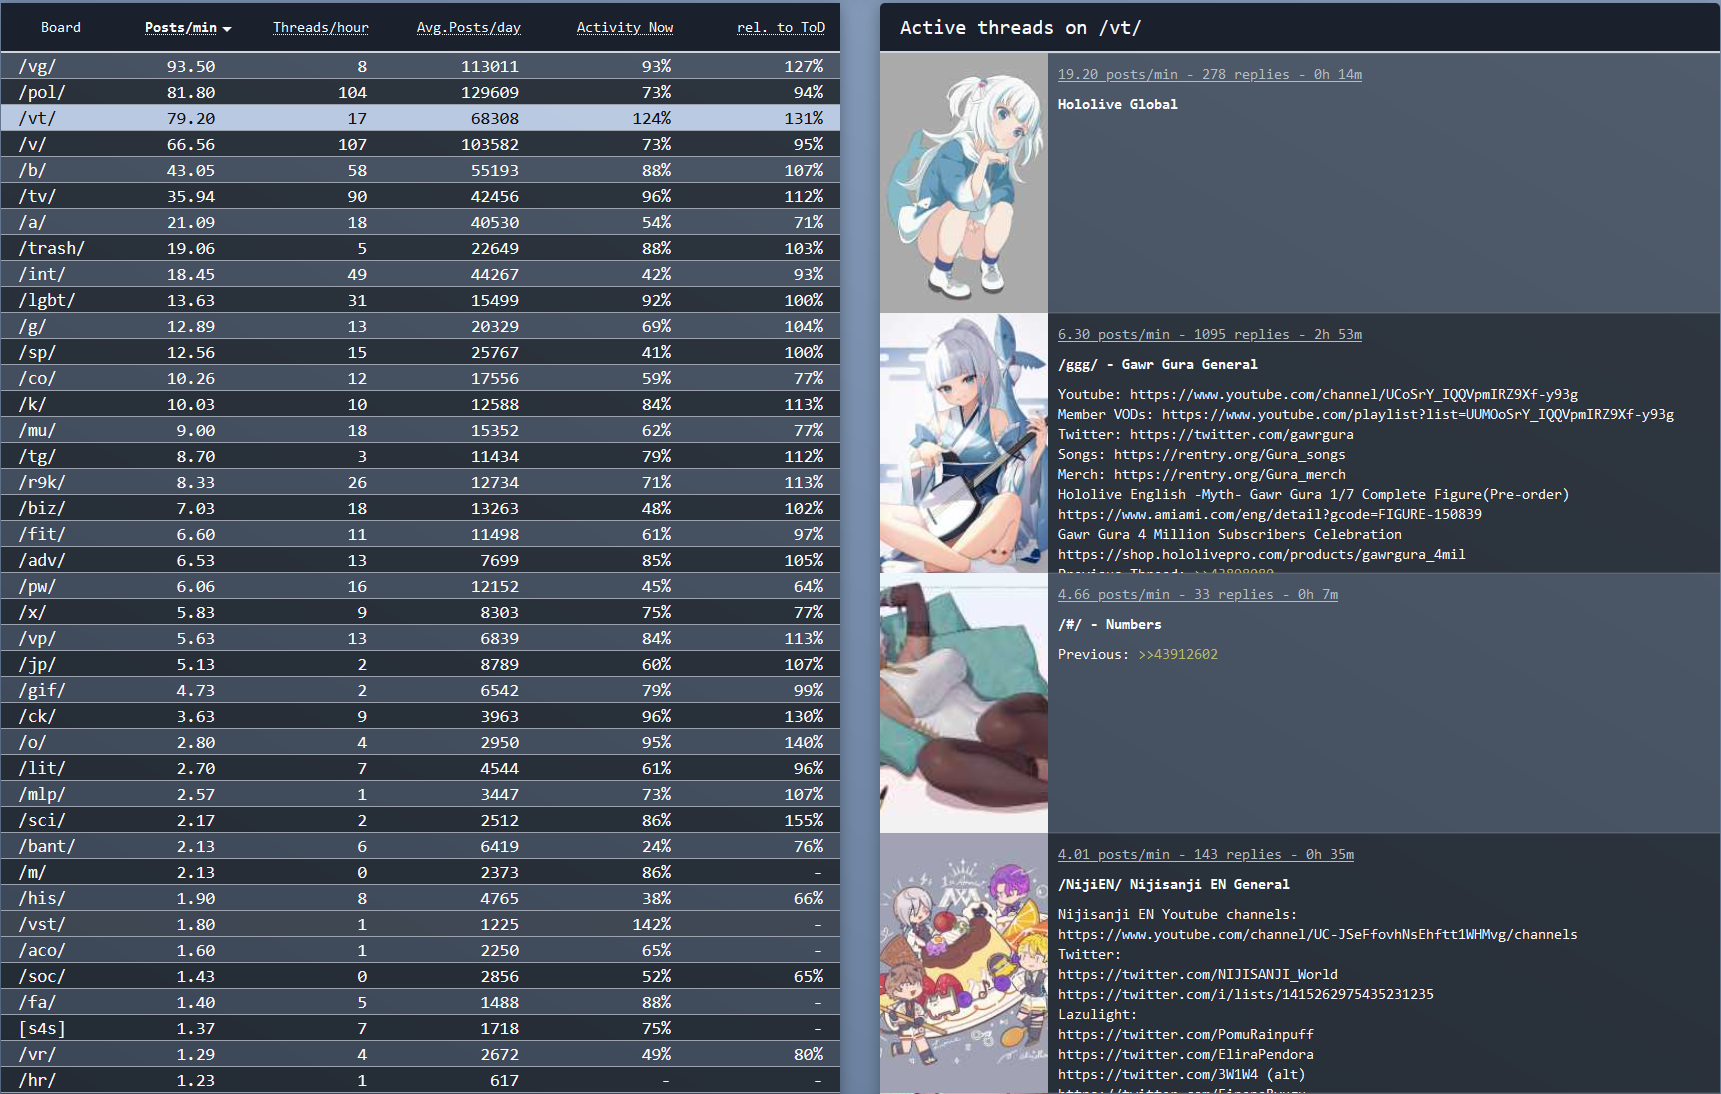Sort by Threads/hour column header

321,27
